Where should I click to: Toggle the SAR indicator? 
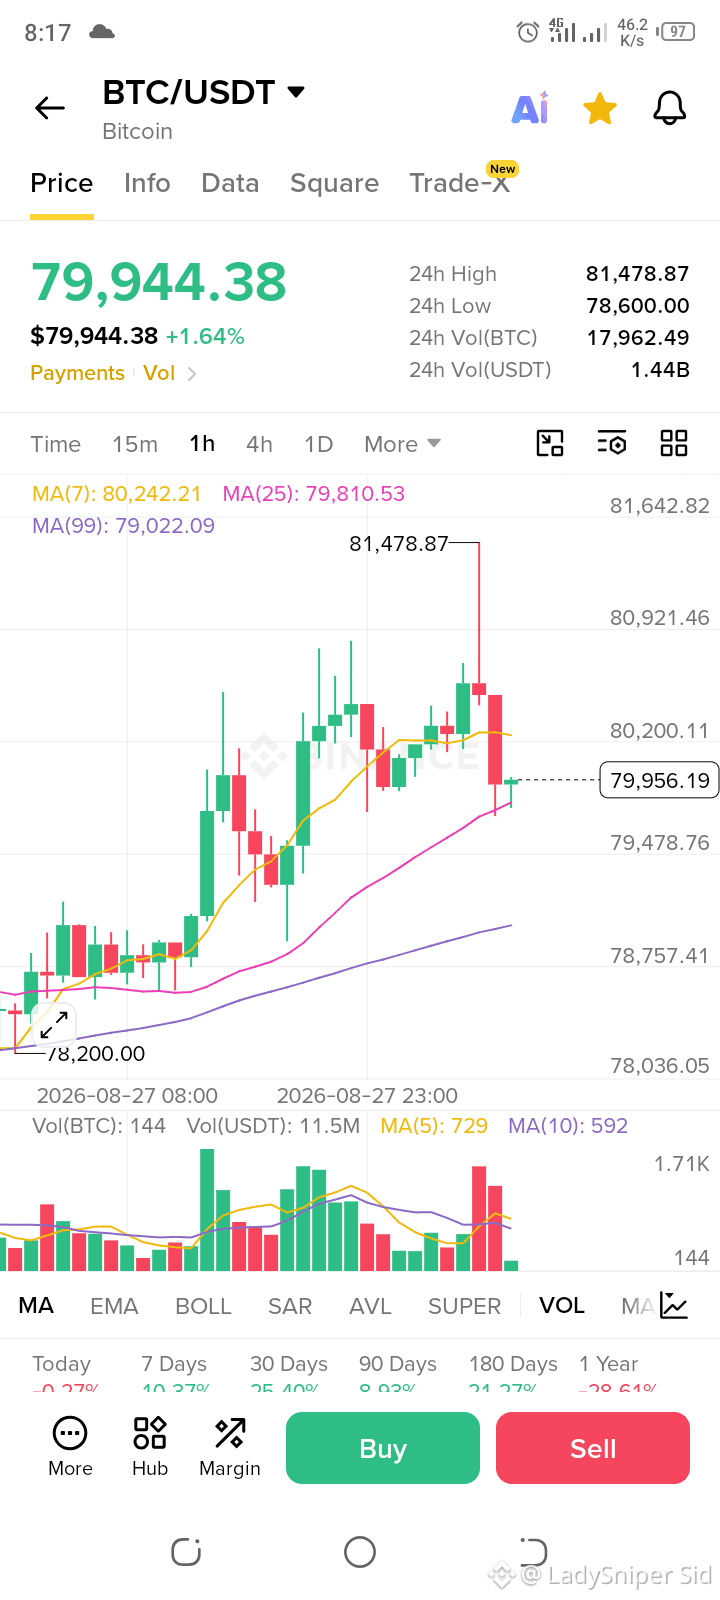pyautogui.click(x=290, y=1306)
